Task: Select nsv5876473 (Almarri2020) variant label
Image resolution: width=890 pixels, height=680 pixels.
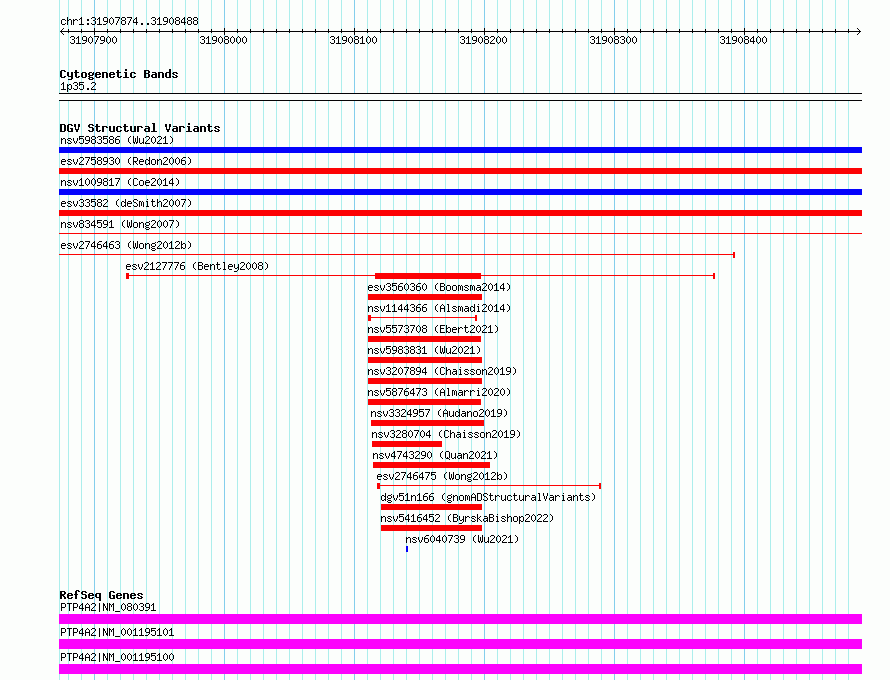Action: click(439, 392)
